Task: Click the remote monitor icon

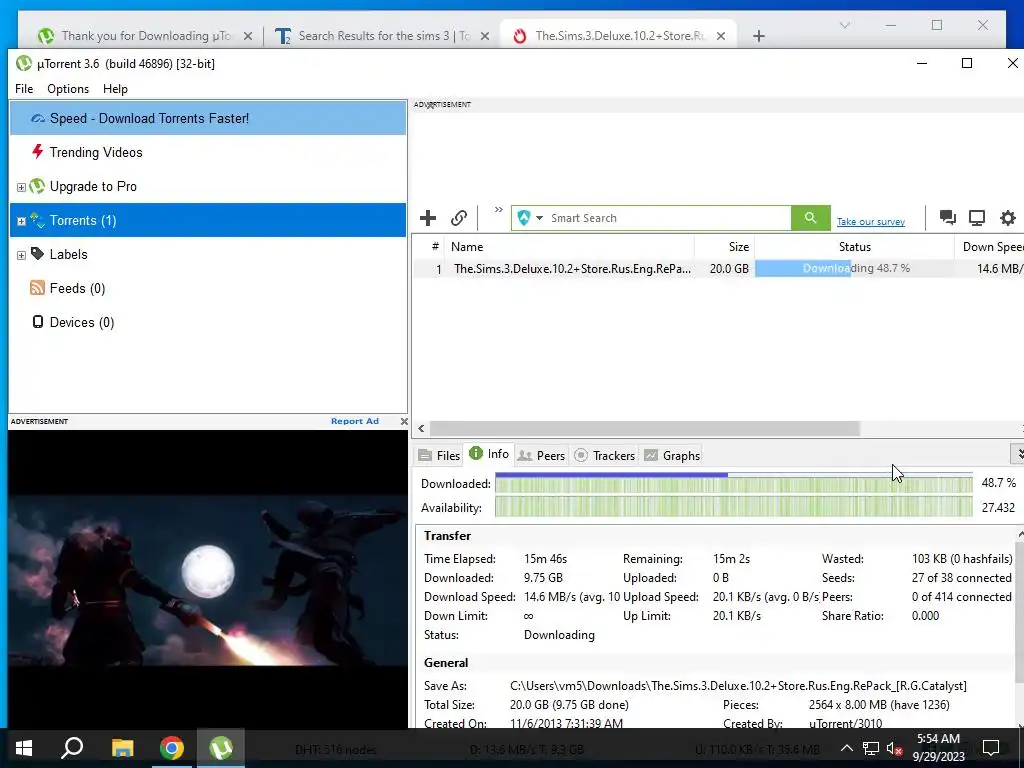Action: pos(977,217)
